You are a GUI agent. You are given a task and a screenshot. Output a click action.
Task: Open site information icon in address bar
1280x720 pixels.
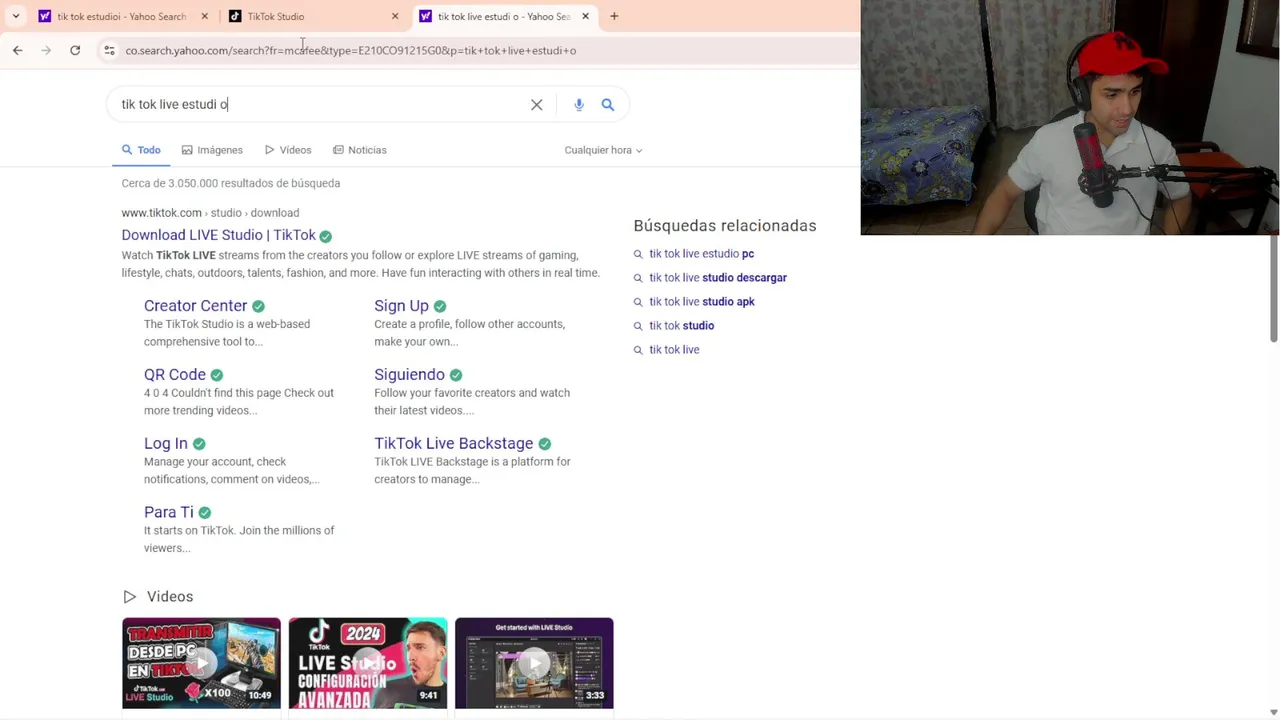point(109,50)
